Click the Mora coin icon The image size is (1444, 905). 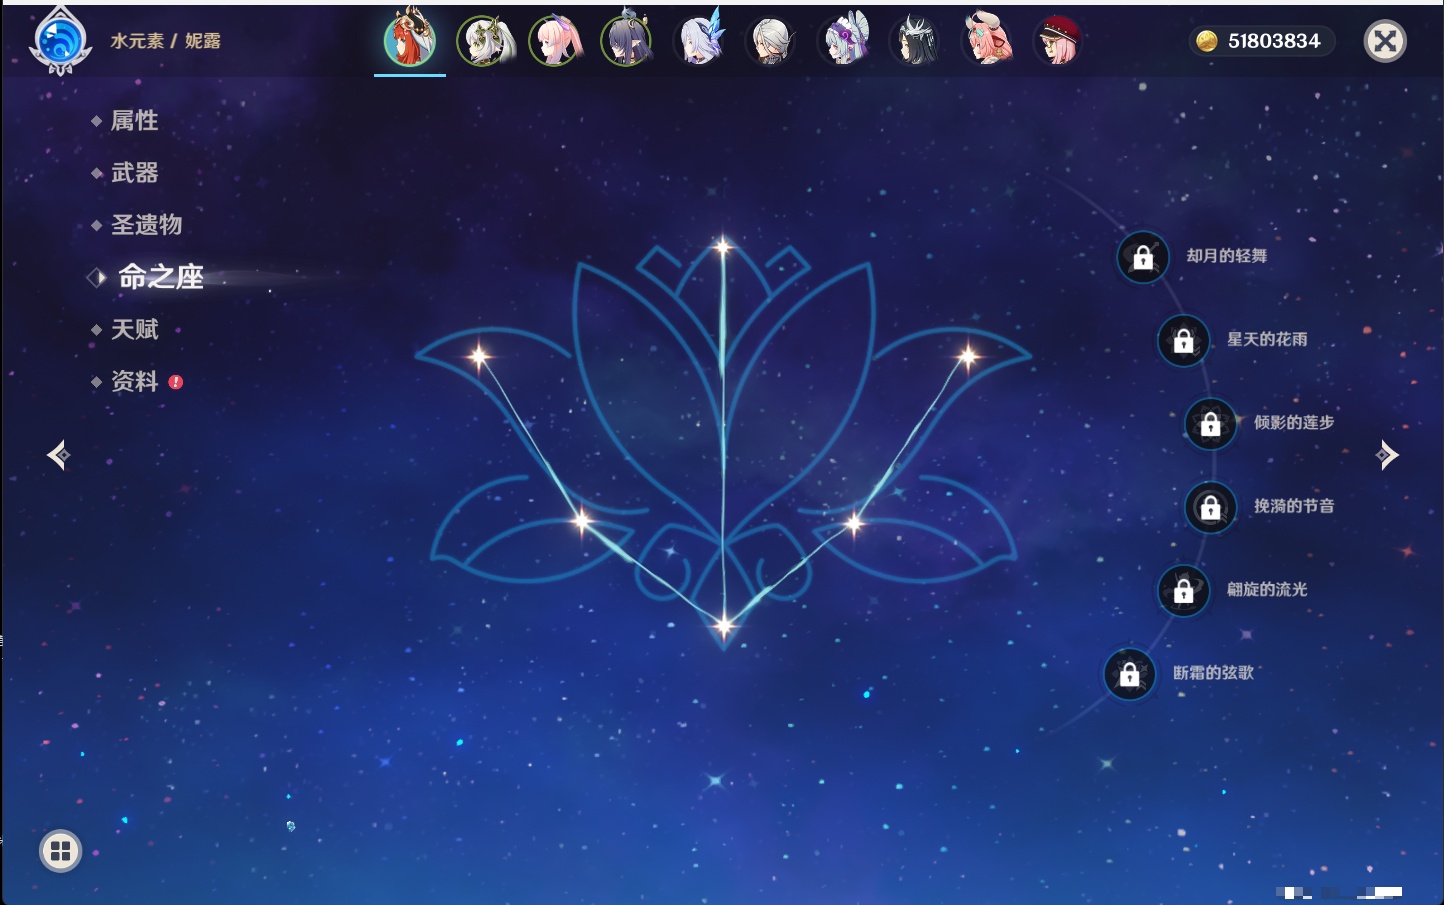point(1207,41)
